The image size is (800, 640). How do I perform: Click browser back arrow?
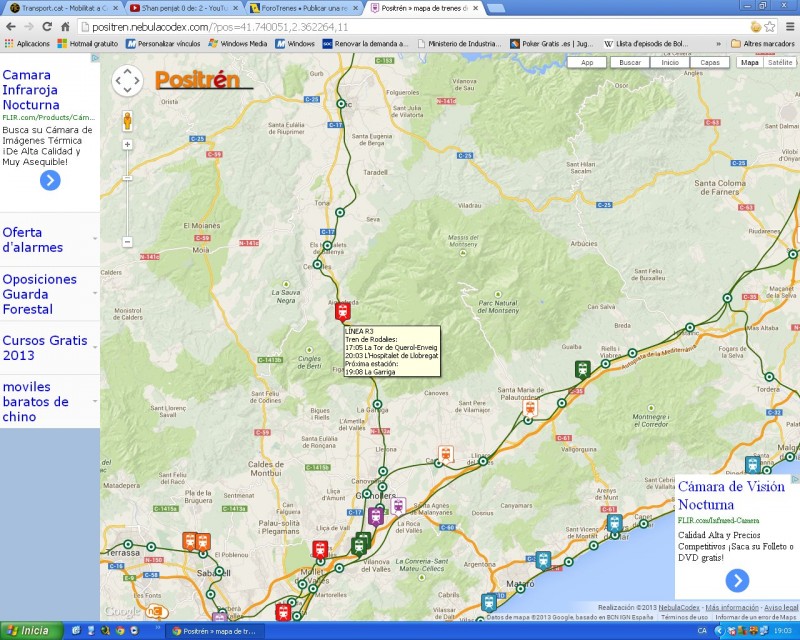click(x=11, y=27)
